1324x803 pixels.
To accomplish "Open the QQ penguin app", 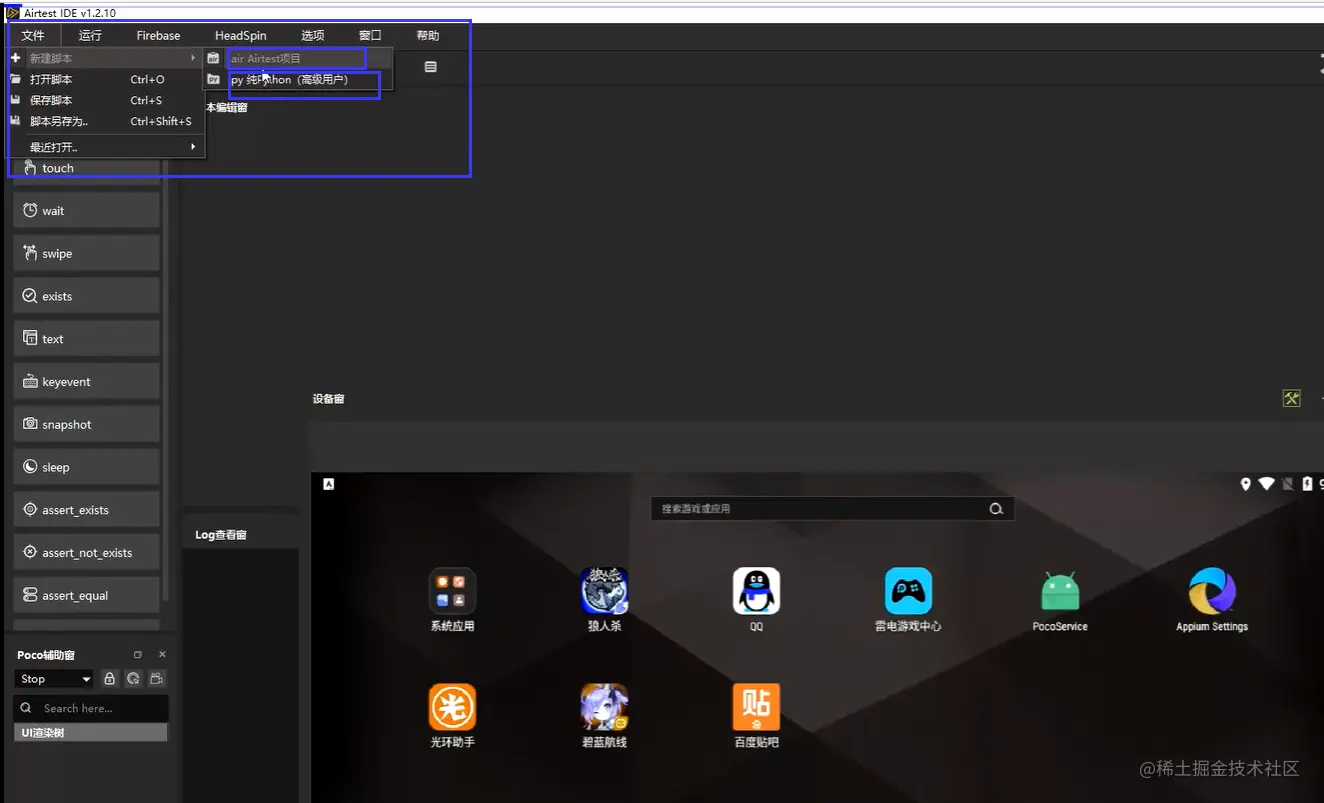I will click(x=756, y=592).
